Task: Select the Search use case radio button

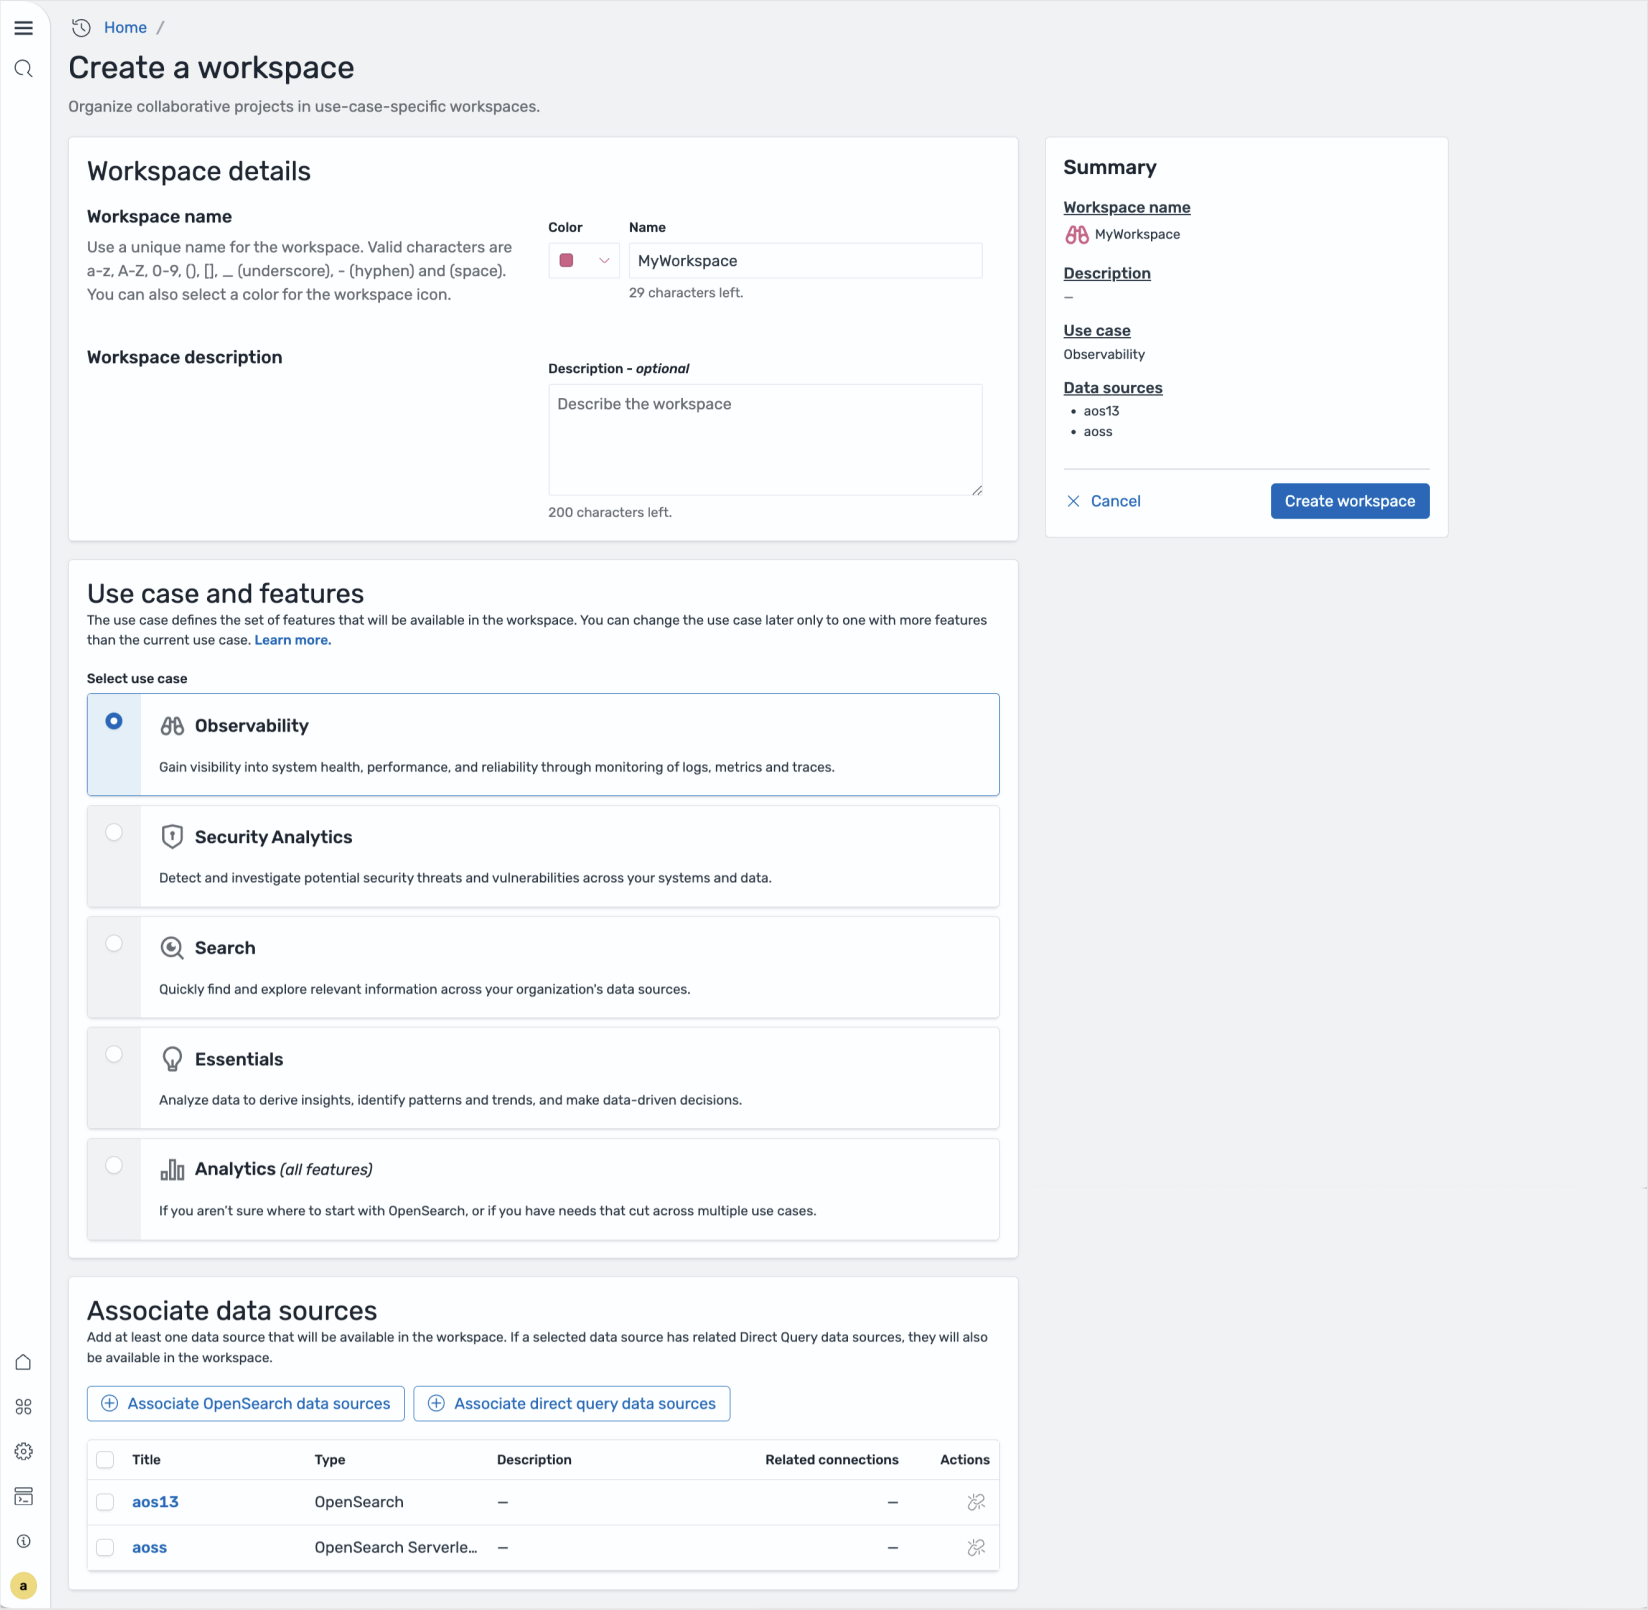Action: tap(114, 943)
